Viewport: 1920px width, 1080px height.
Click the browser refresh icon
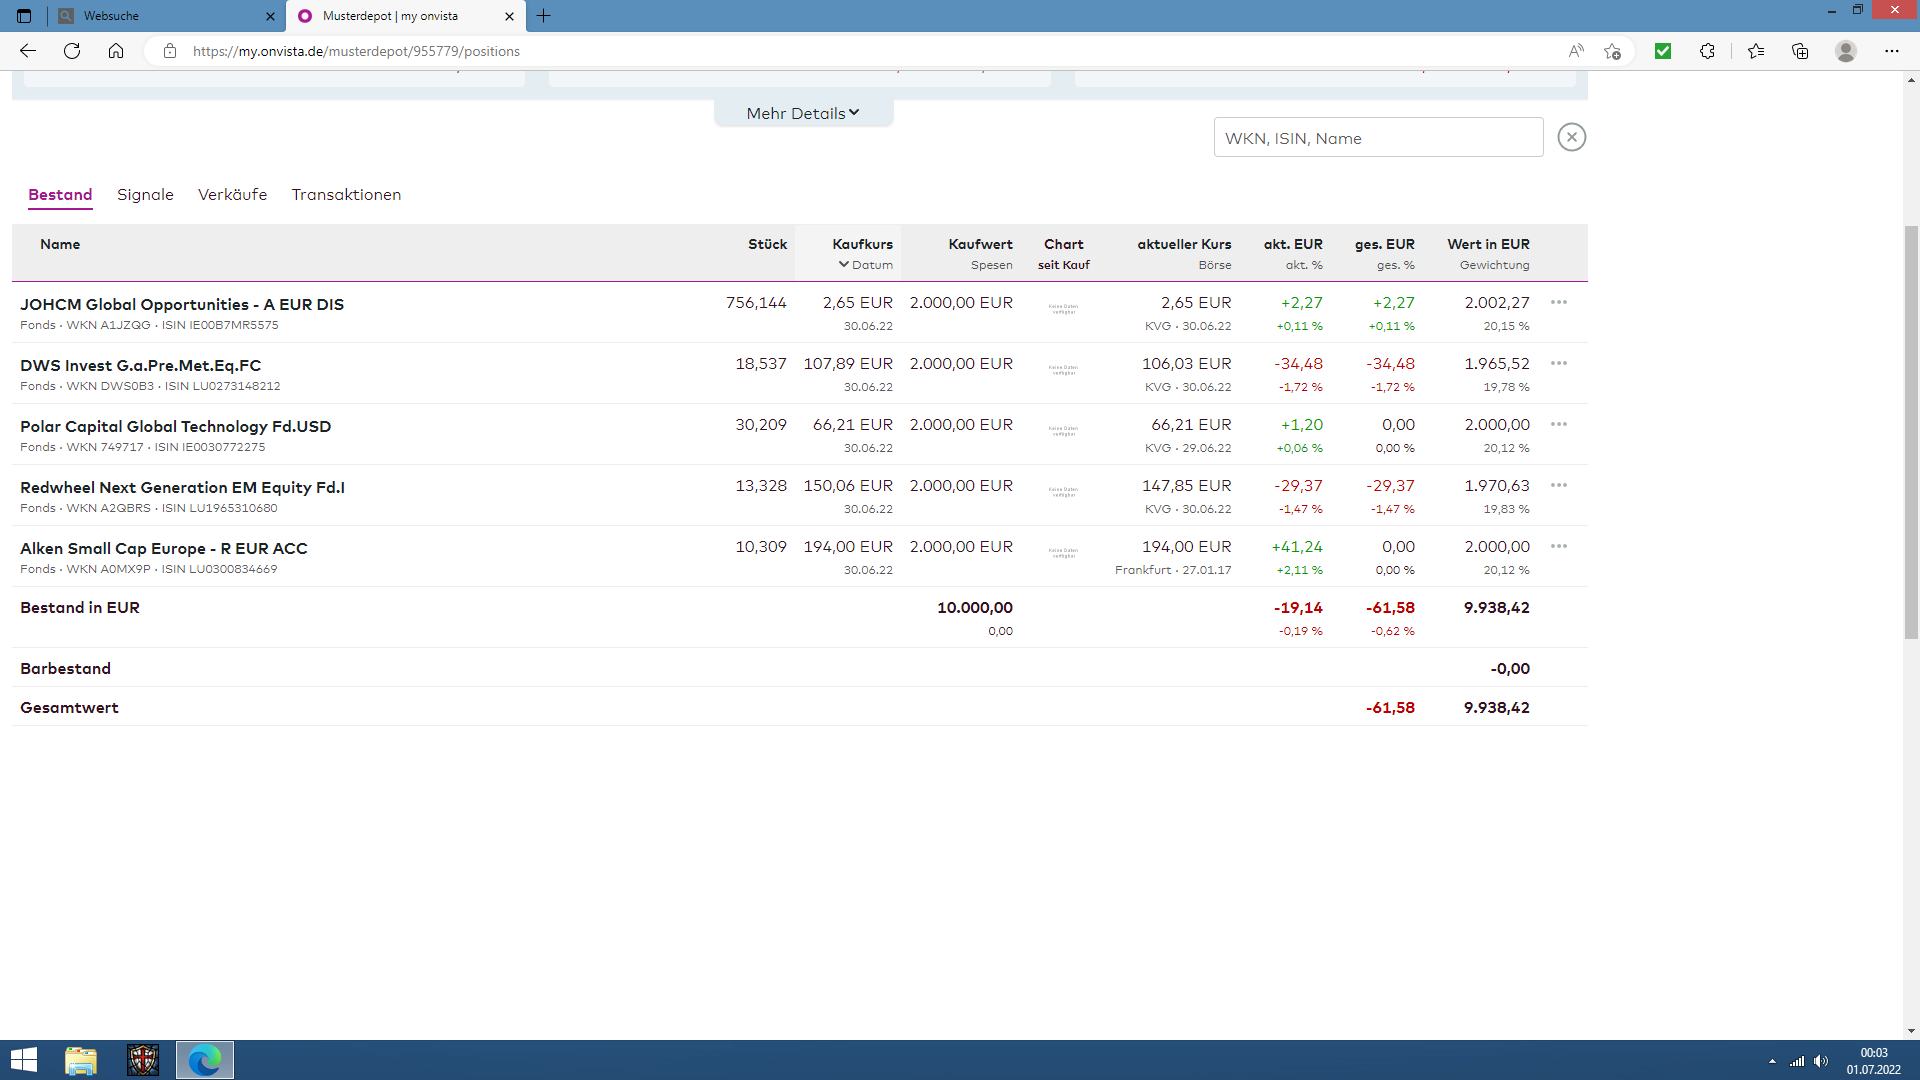(x=72, y=51)
